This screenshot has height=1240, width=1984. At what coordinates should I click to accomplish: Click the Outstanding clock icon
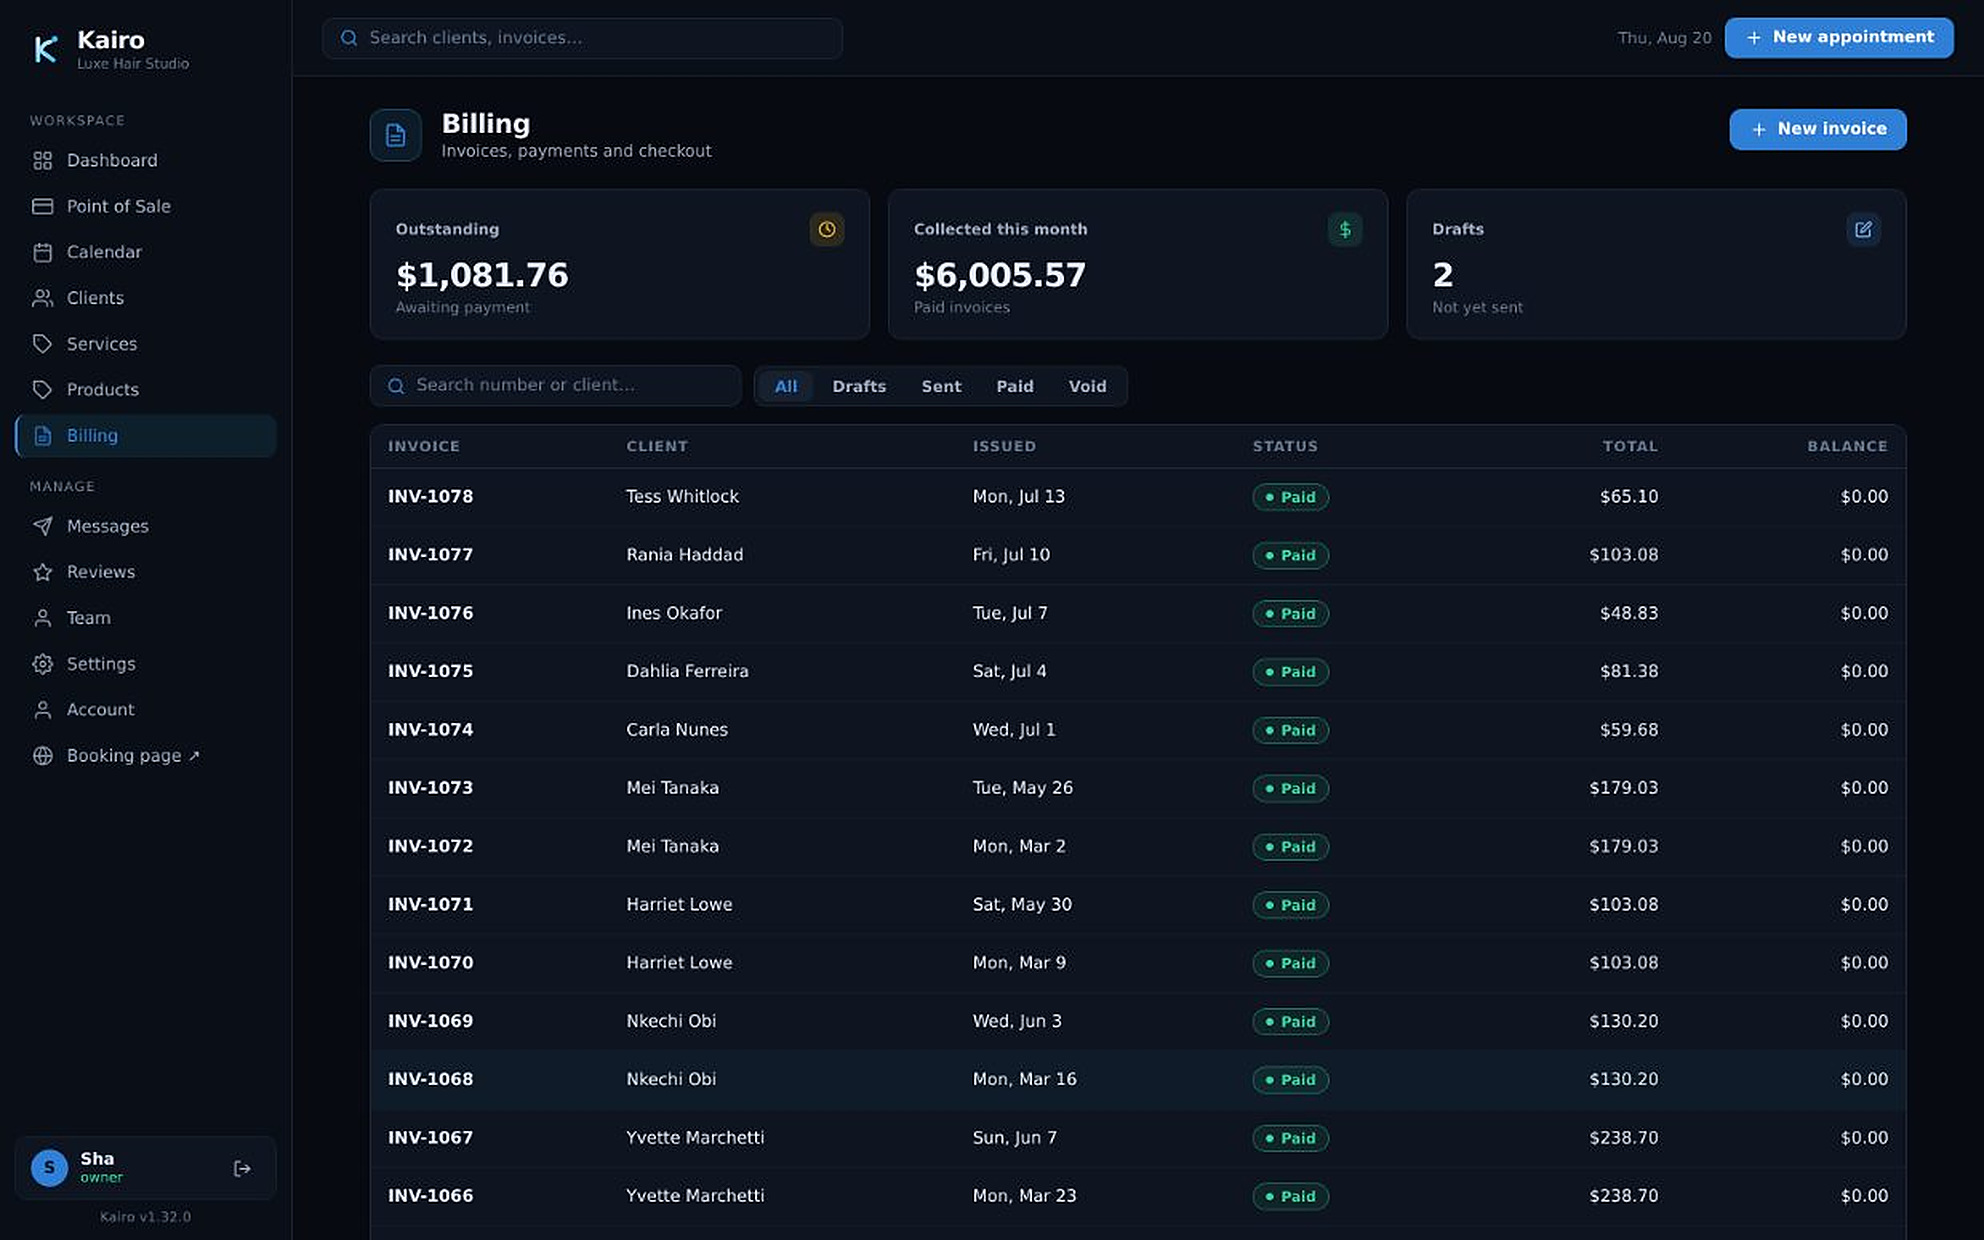[x=827, y=230]
